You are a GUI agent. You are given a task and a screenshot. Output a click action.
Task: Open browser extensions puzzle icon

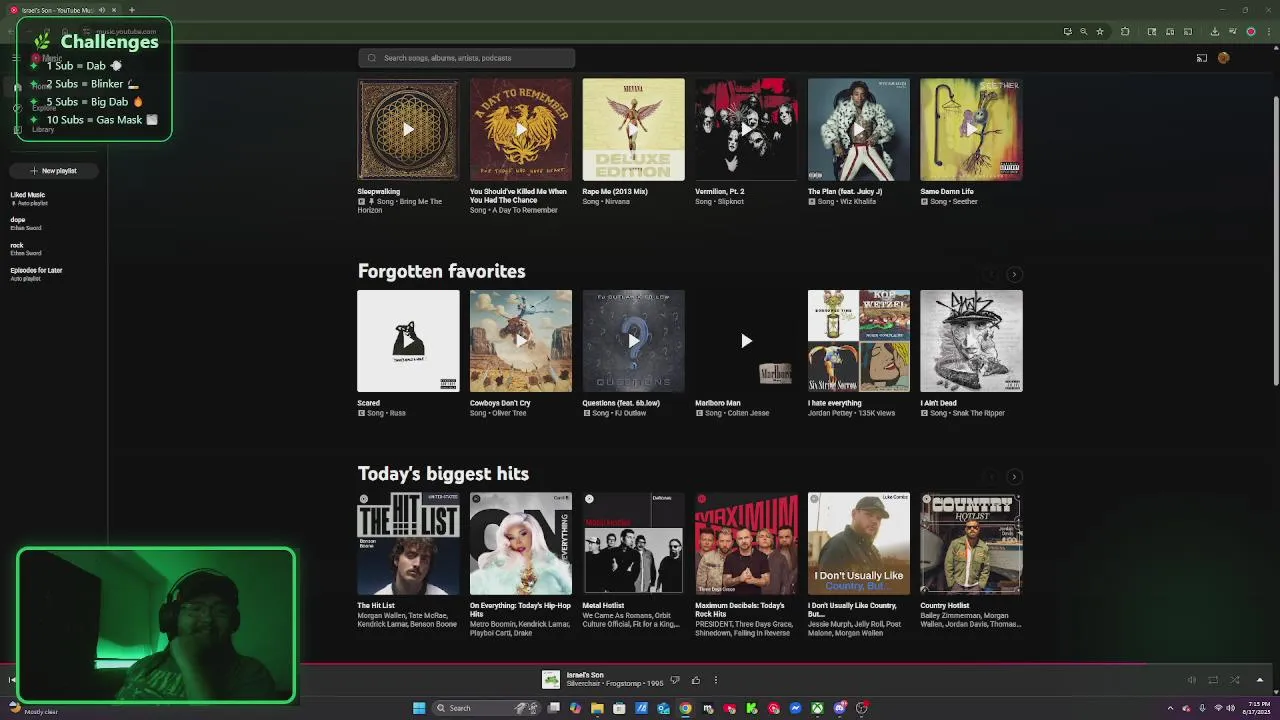click(x=1125, y=32)
